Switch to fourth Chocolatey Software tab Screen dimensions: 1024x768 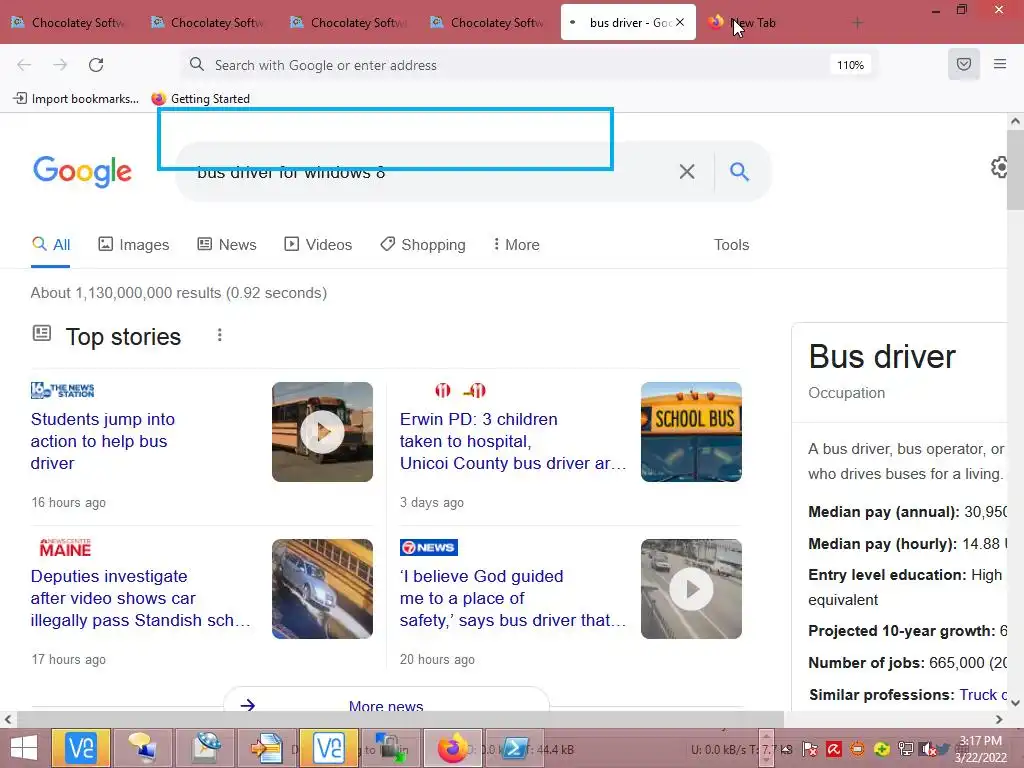tap(489, 22)
